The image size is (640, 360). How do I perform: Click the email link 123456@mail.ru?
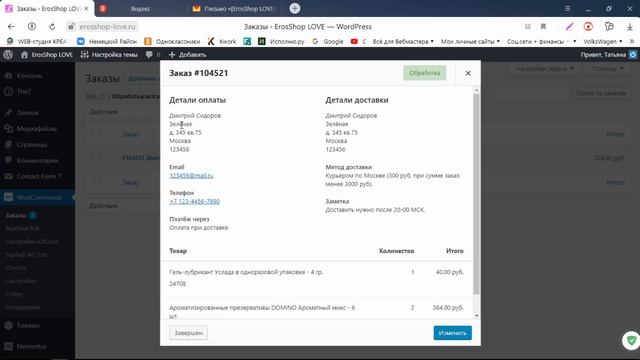[191, 176]
